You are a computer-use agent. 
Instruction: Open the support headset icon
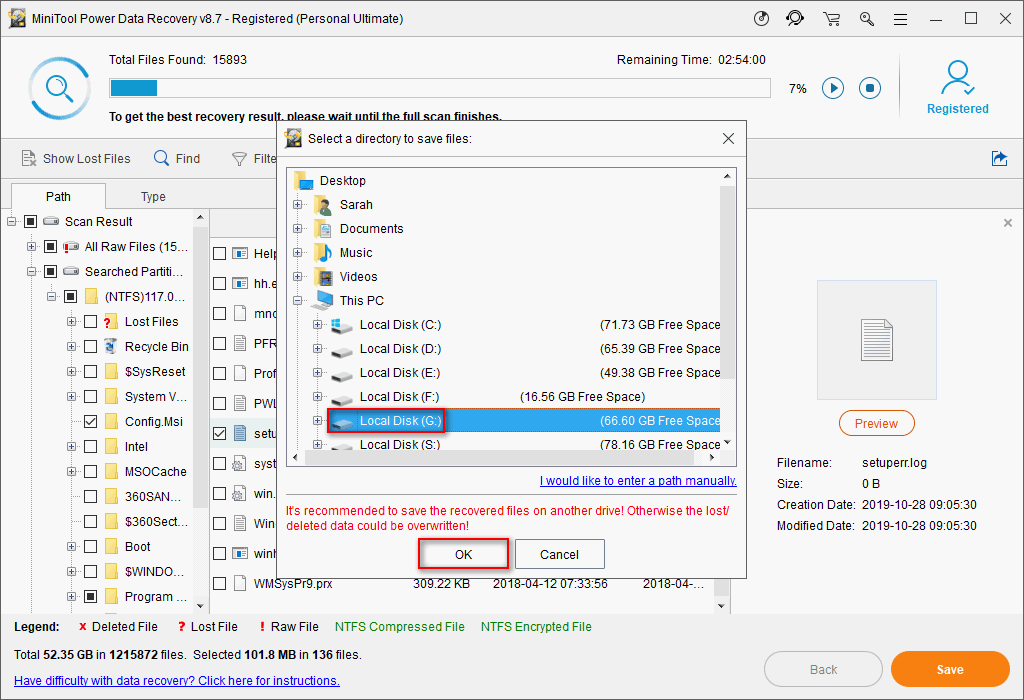(795, 18)
